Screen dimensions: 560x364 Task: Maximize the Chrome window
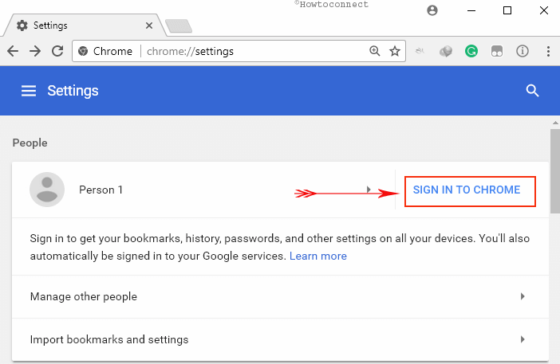[507, 10]
